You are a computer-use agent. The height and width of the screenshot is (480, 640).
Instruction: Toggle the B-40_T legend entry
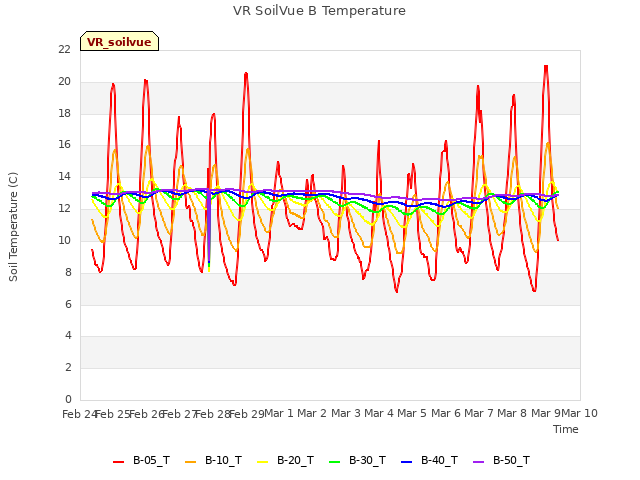pyautogui.click(x=429, y=461)
